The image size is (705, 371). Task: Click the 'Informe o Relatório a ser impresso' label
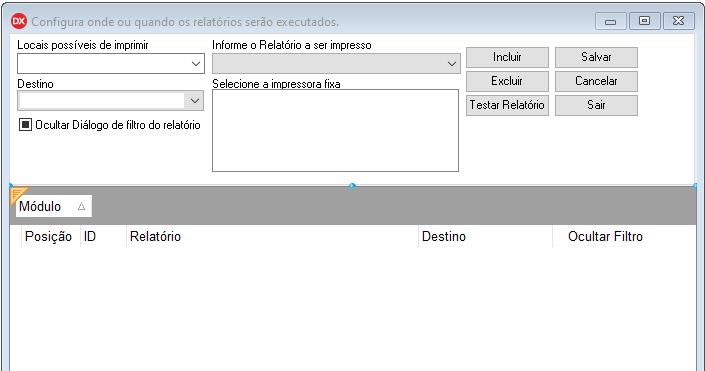292,45
